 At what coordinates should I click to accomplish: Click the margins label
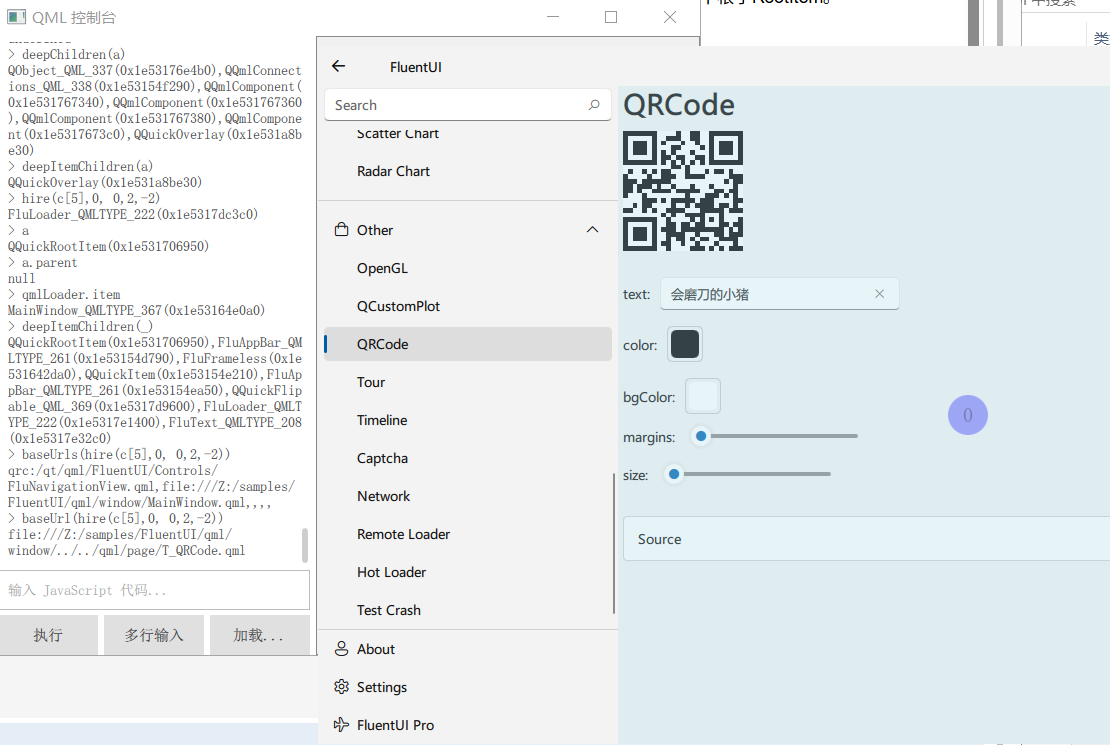click(649, 437)
